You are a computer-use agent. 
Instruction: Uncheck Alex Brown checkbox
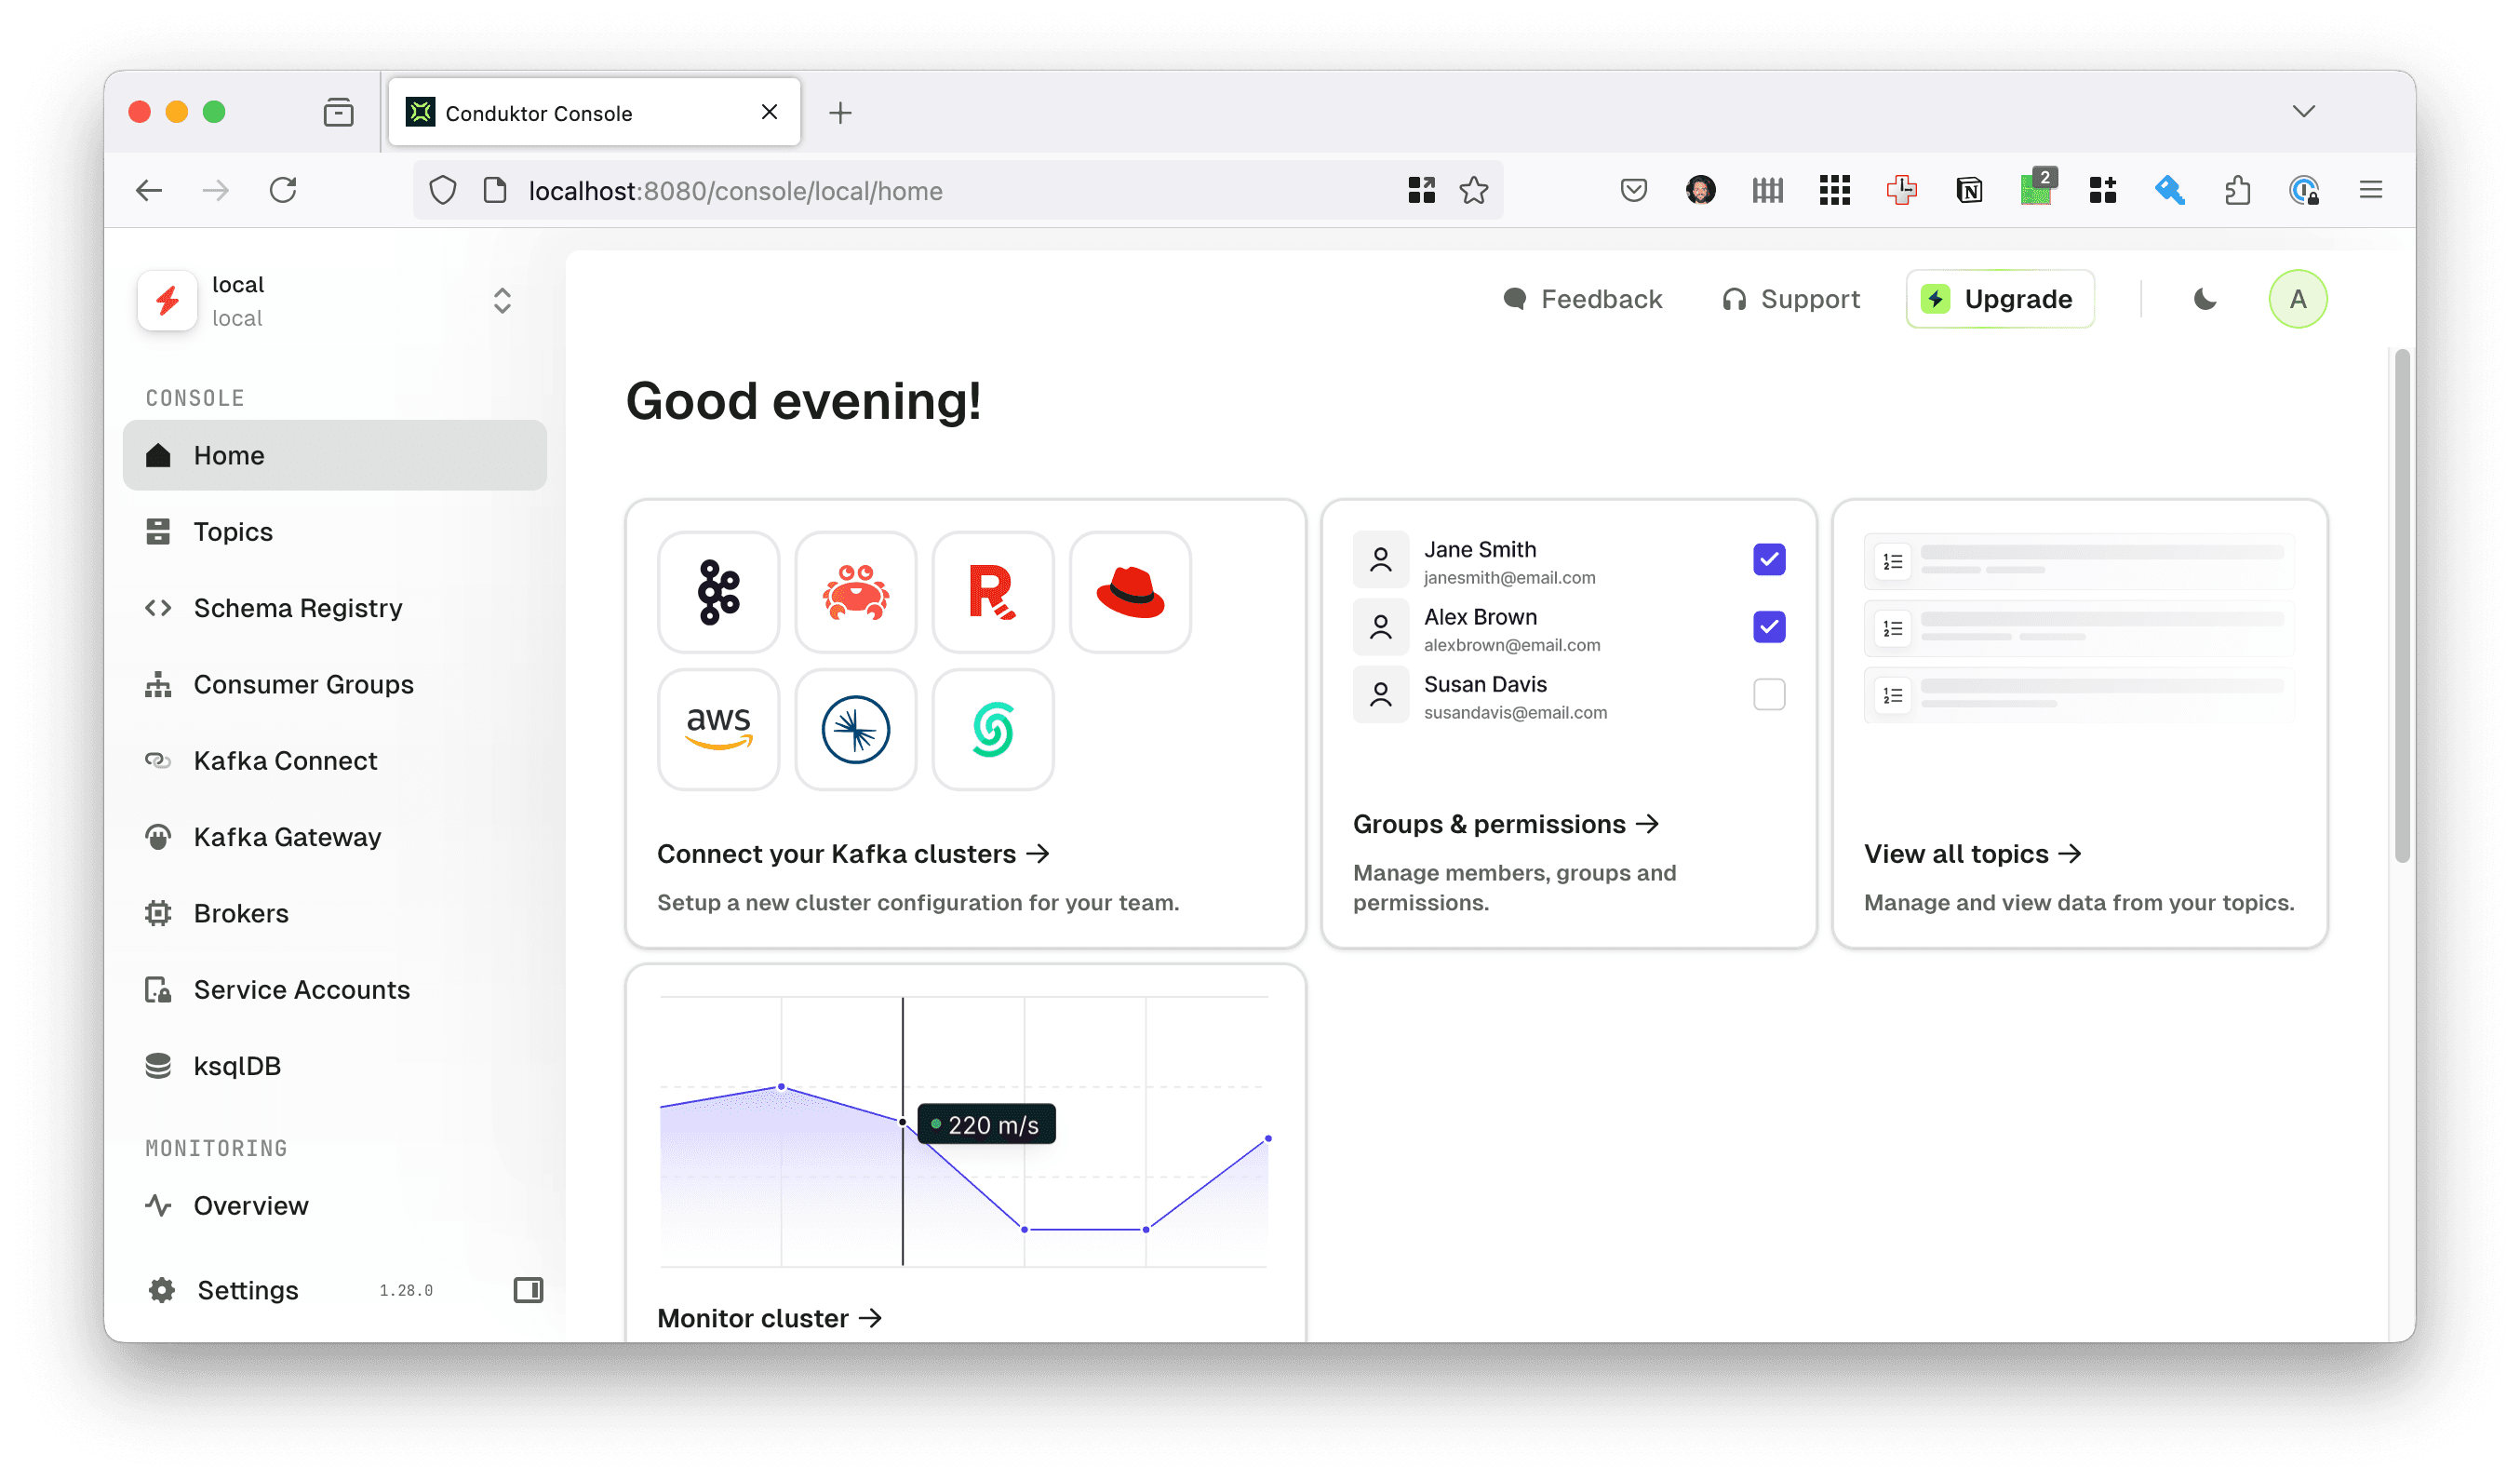pos(1769,627)
